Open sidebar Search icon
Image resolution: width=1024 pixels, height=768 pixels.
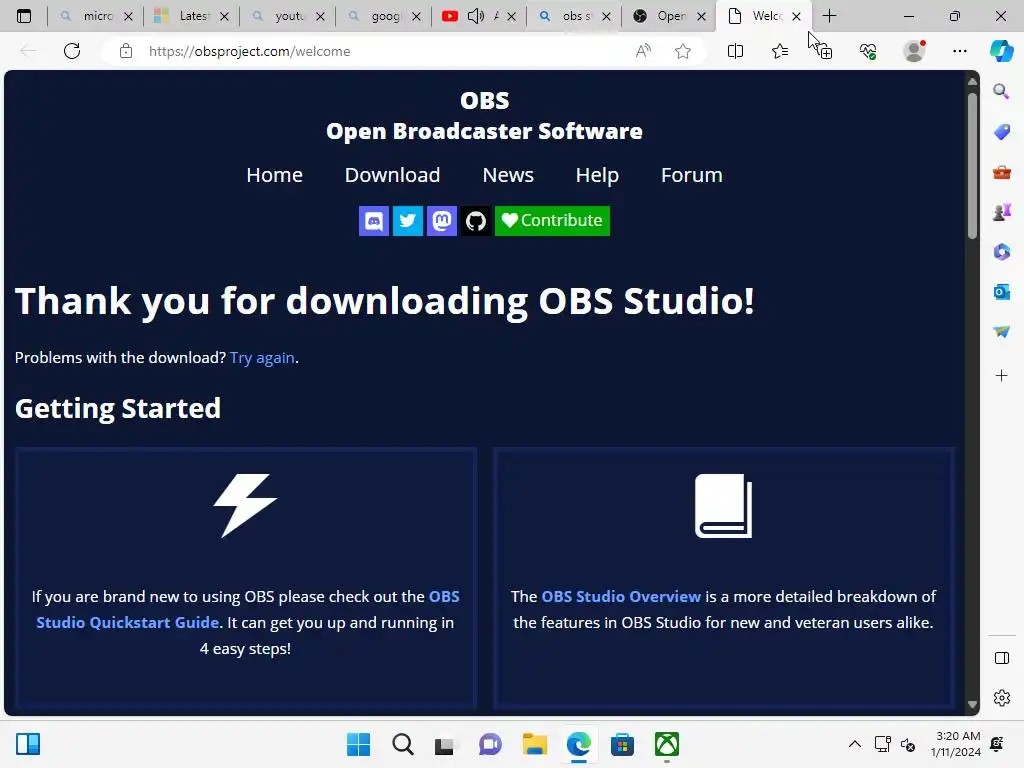(1001, 91)
